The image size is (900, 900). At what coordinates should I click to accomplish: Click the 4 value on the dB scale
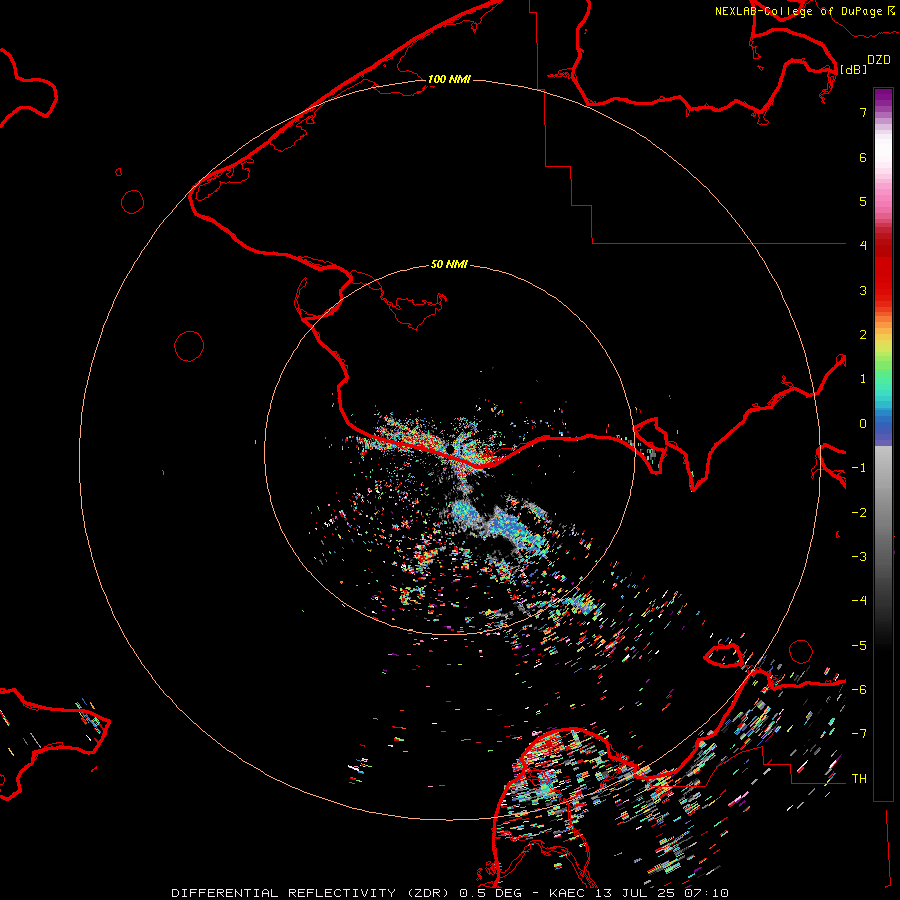tap(863, 245)
